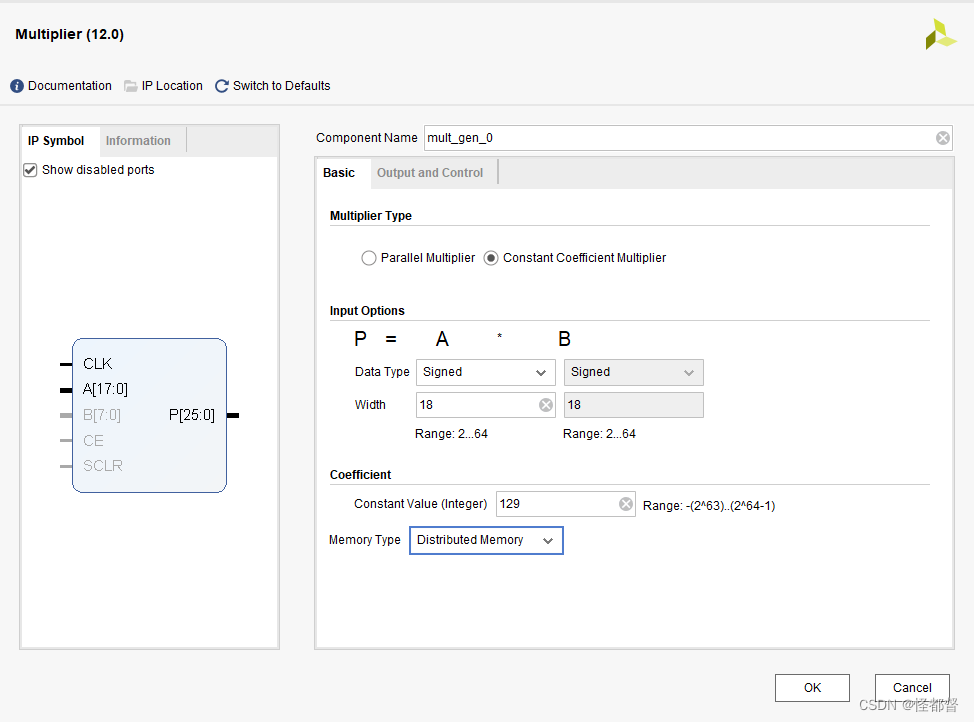The height and width of the screenshot is (722, 974).
Task: Clear the Component Name field
Action: coord(942,138)
